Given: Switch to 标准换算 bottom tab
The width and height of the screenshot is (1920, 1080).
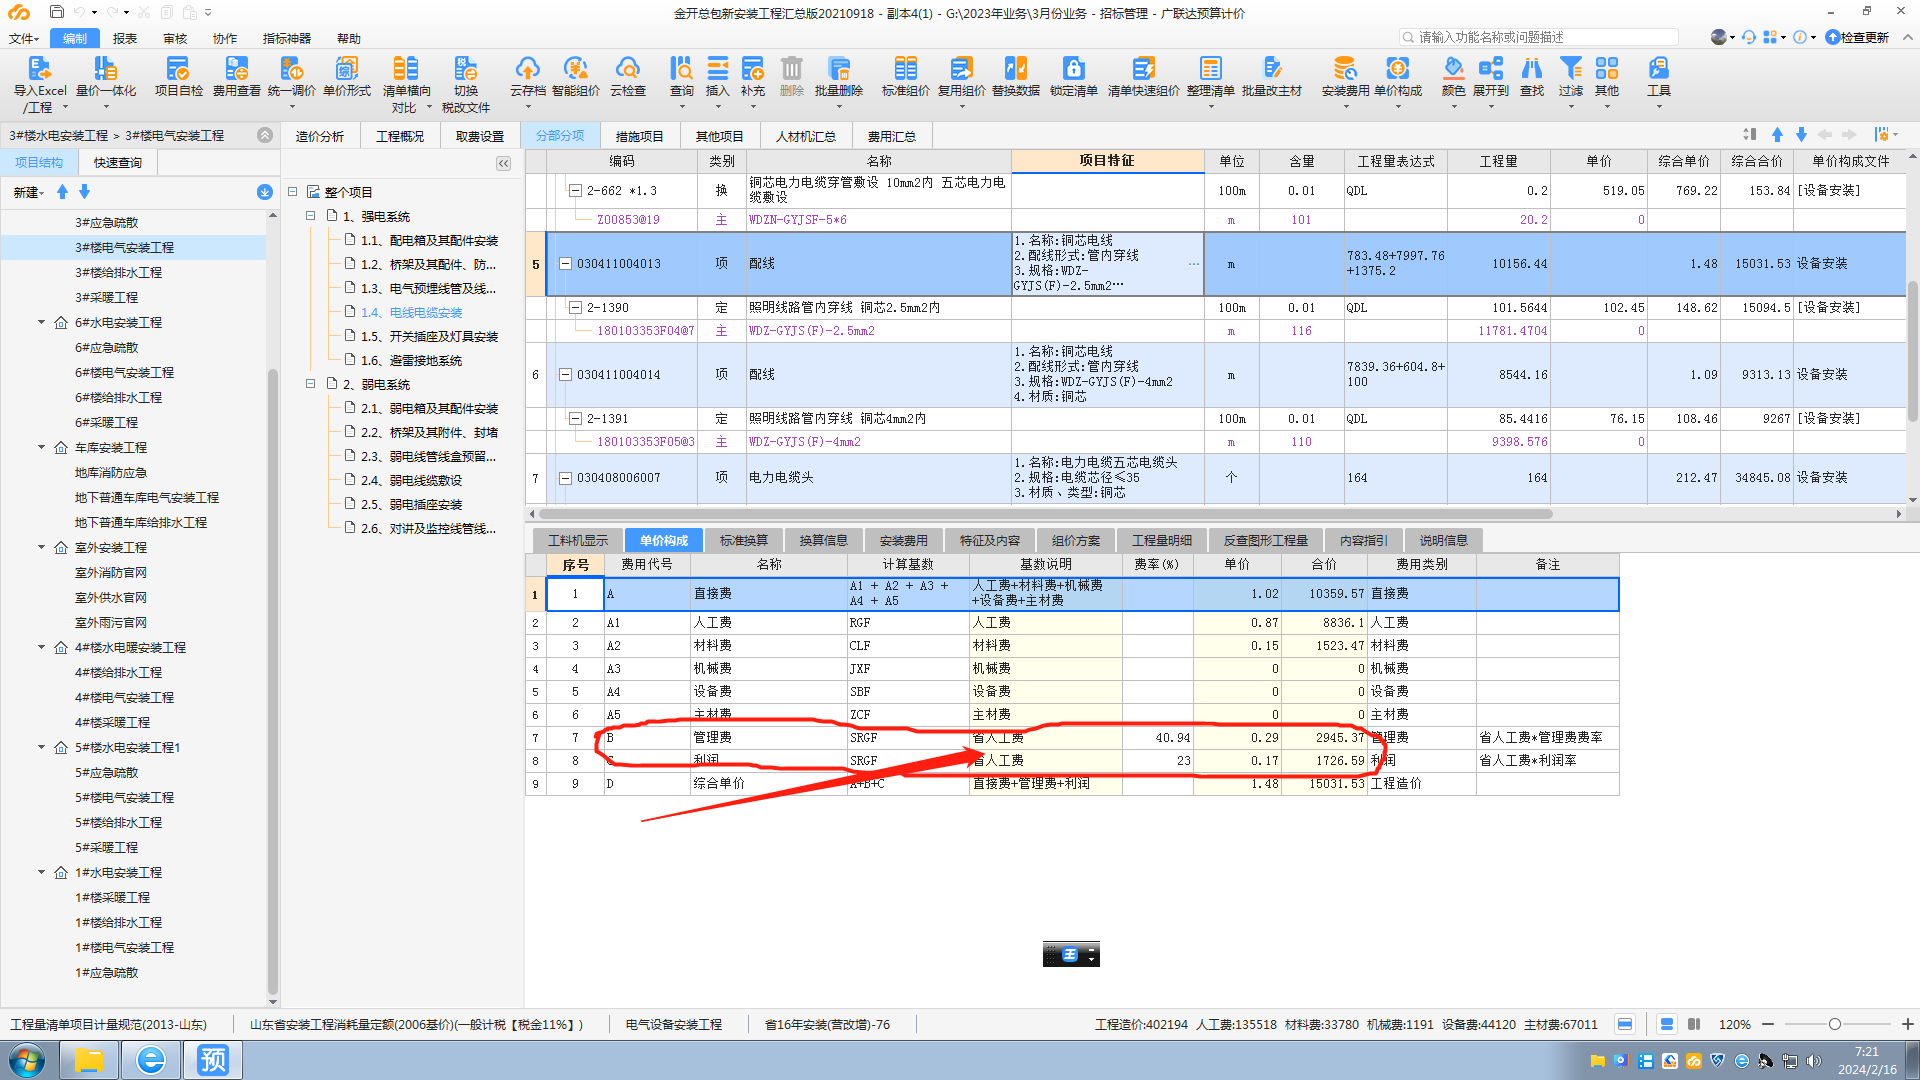Looking at the screenshot, I should point(744,540).
